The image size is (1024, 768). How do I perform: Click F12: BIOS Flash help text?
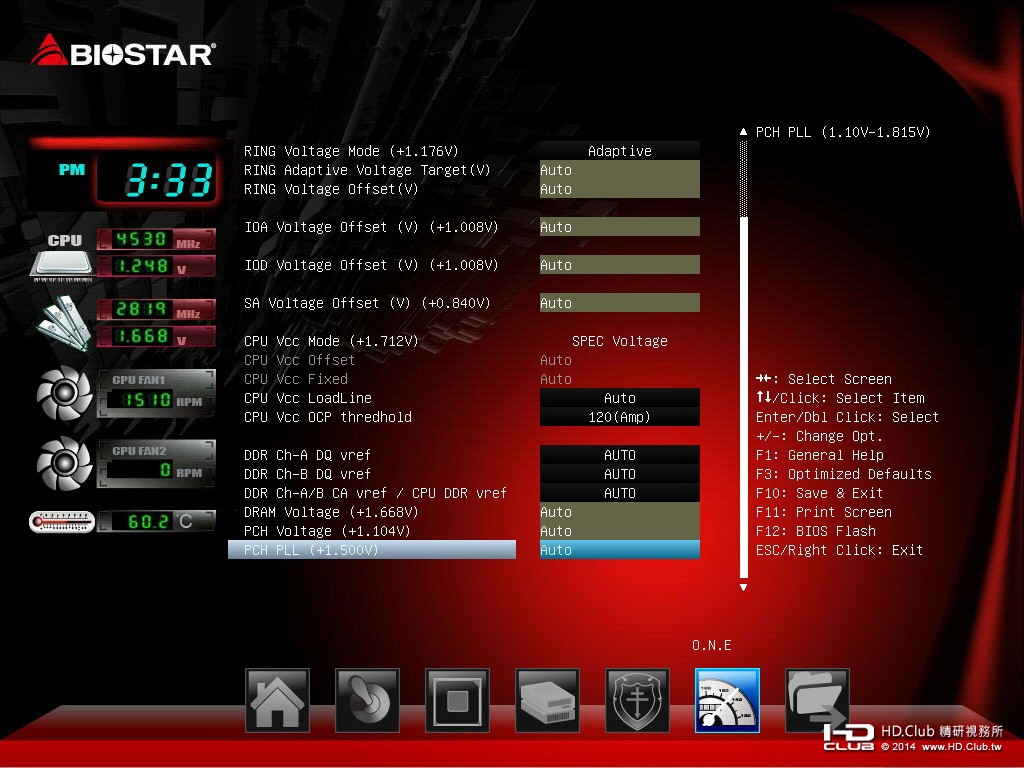[816, 530]
